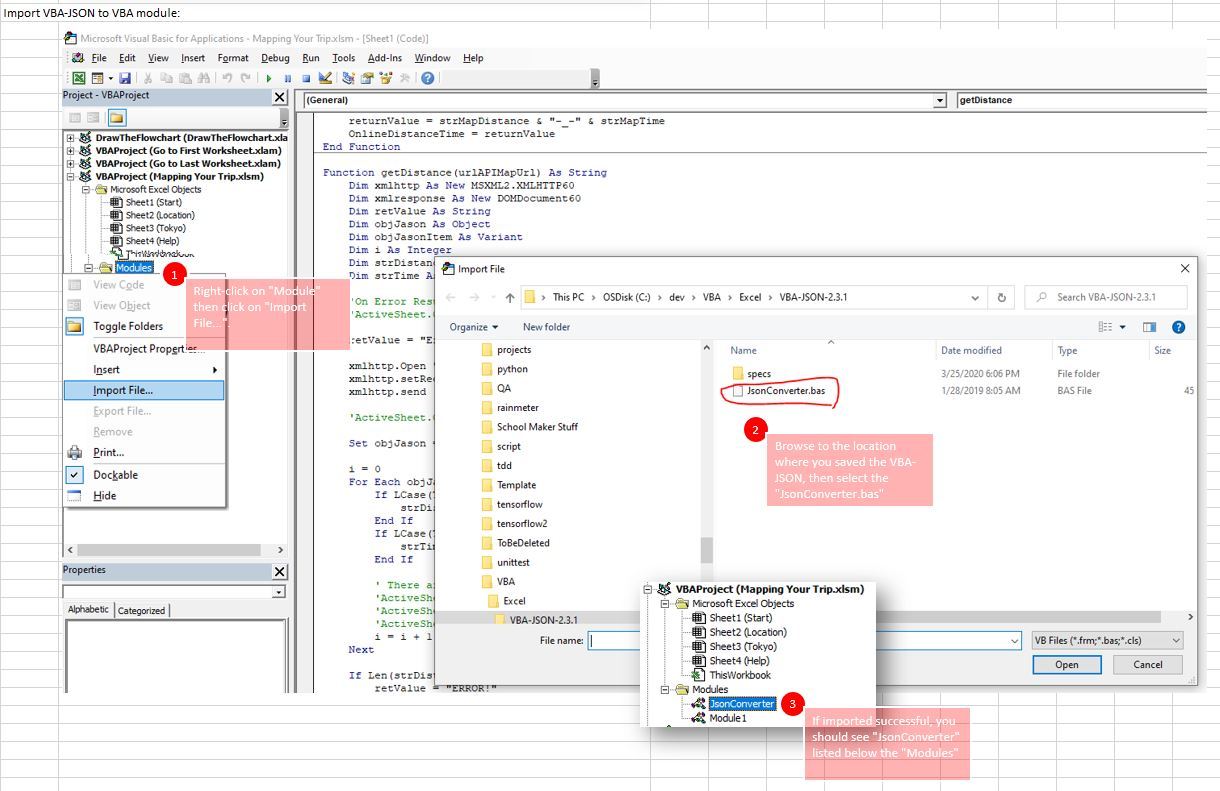Select the tensorflow folder in navigation pane
The width and height of the screenshot is (1220, 791).
520,504
